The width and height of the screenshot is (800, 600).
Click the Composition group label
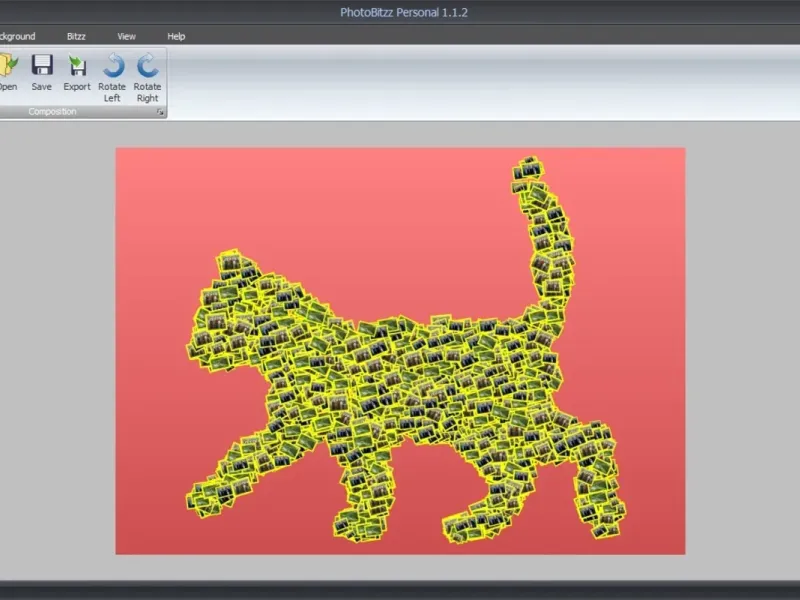pos(53,112)
